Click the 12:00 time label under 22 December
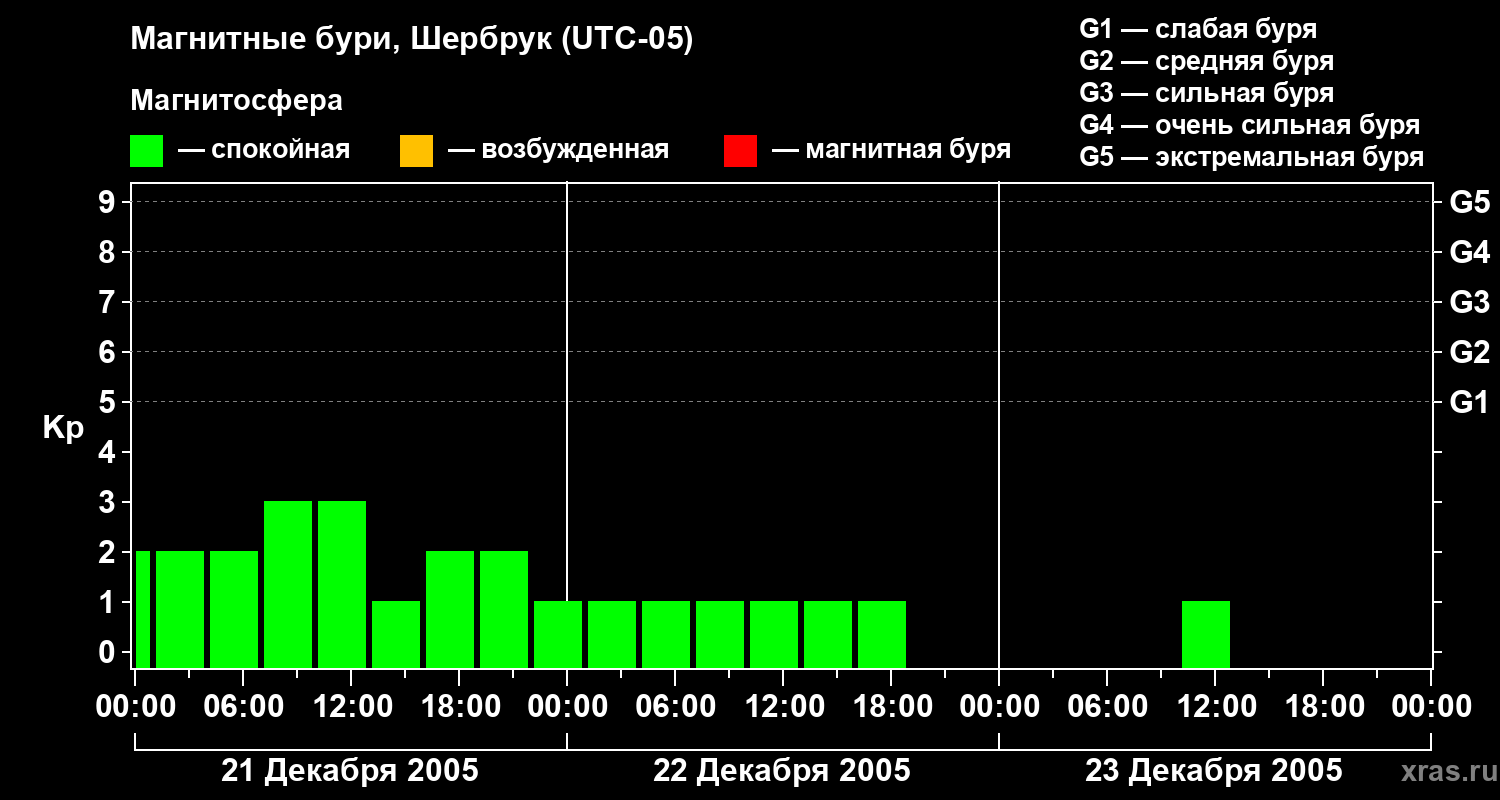The height and width of the screenshot is (800, 1500). pyautogui.click(x=783, y=706)
